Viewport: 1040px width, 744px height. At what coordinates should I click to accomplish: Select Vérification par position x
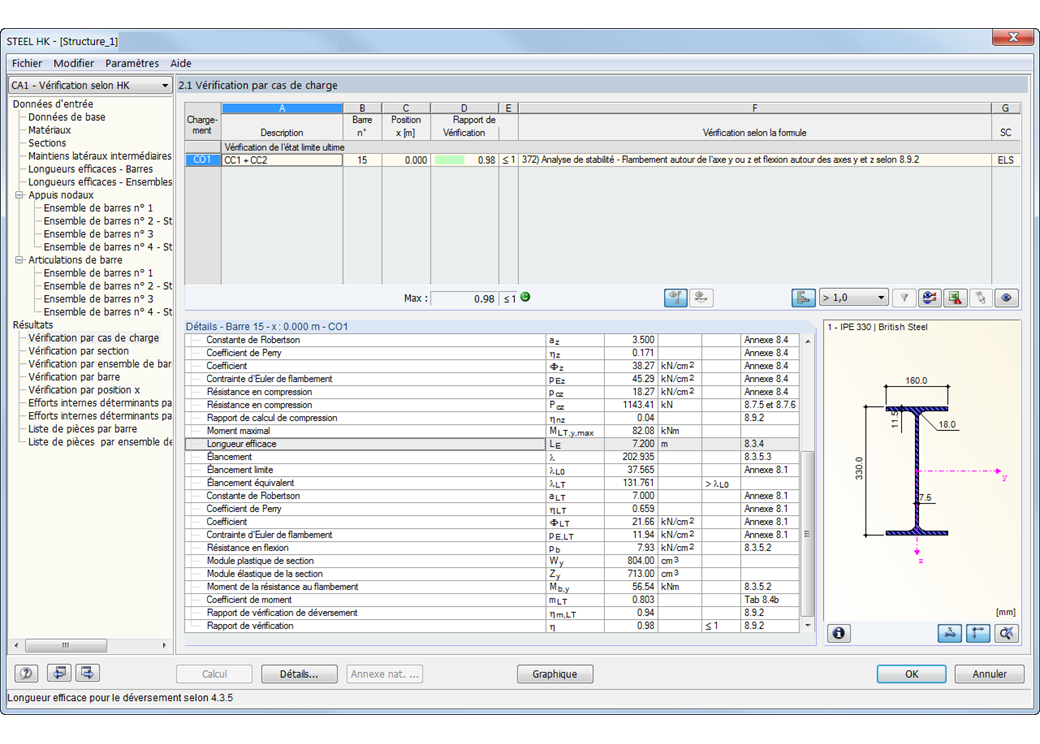[84, 390]
